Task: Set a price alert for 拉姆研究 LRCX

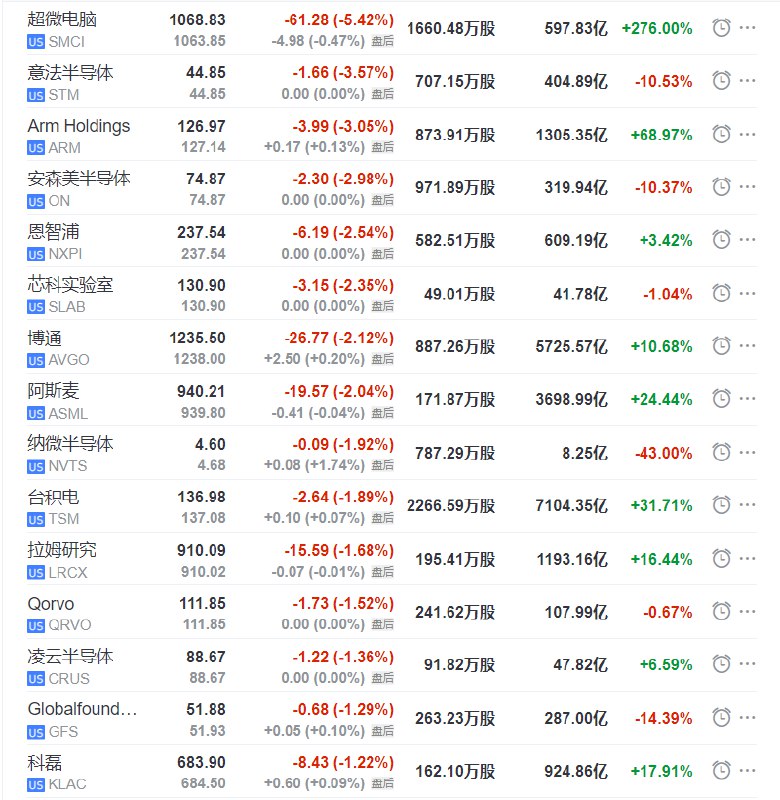Action: click(x=721, y=559)
